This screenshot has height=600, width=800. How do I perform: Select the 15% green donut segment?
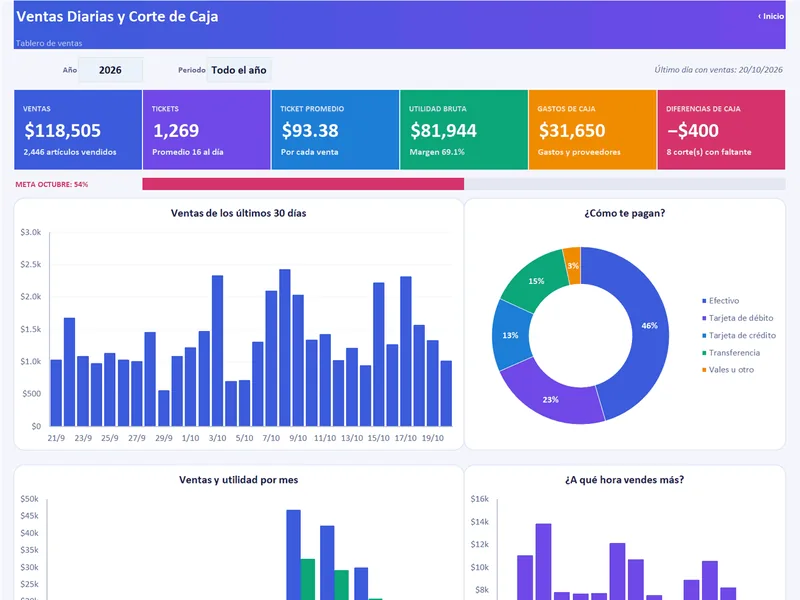536,281
